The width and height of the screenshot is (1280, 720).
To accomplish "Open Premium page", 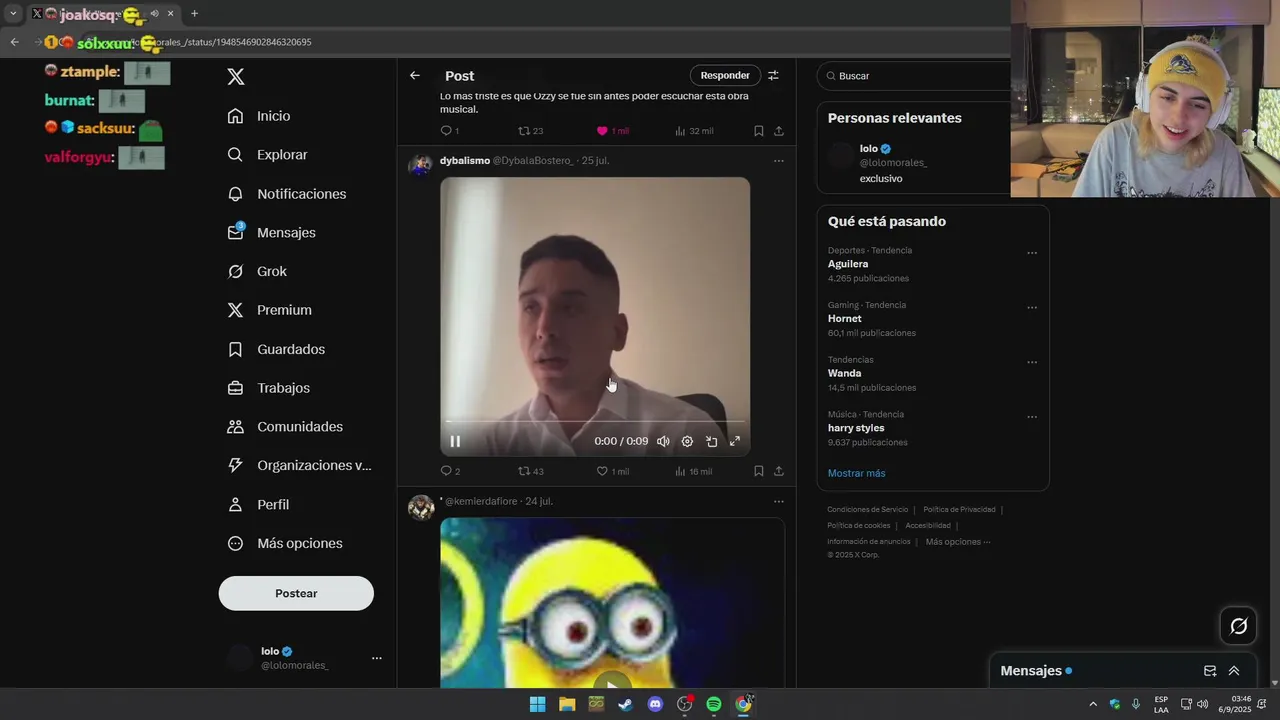I will tap(269, 310).
